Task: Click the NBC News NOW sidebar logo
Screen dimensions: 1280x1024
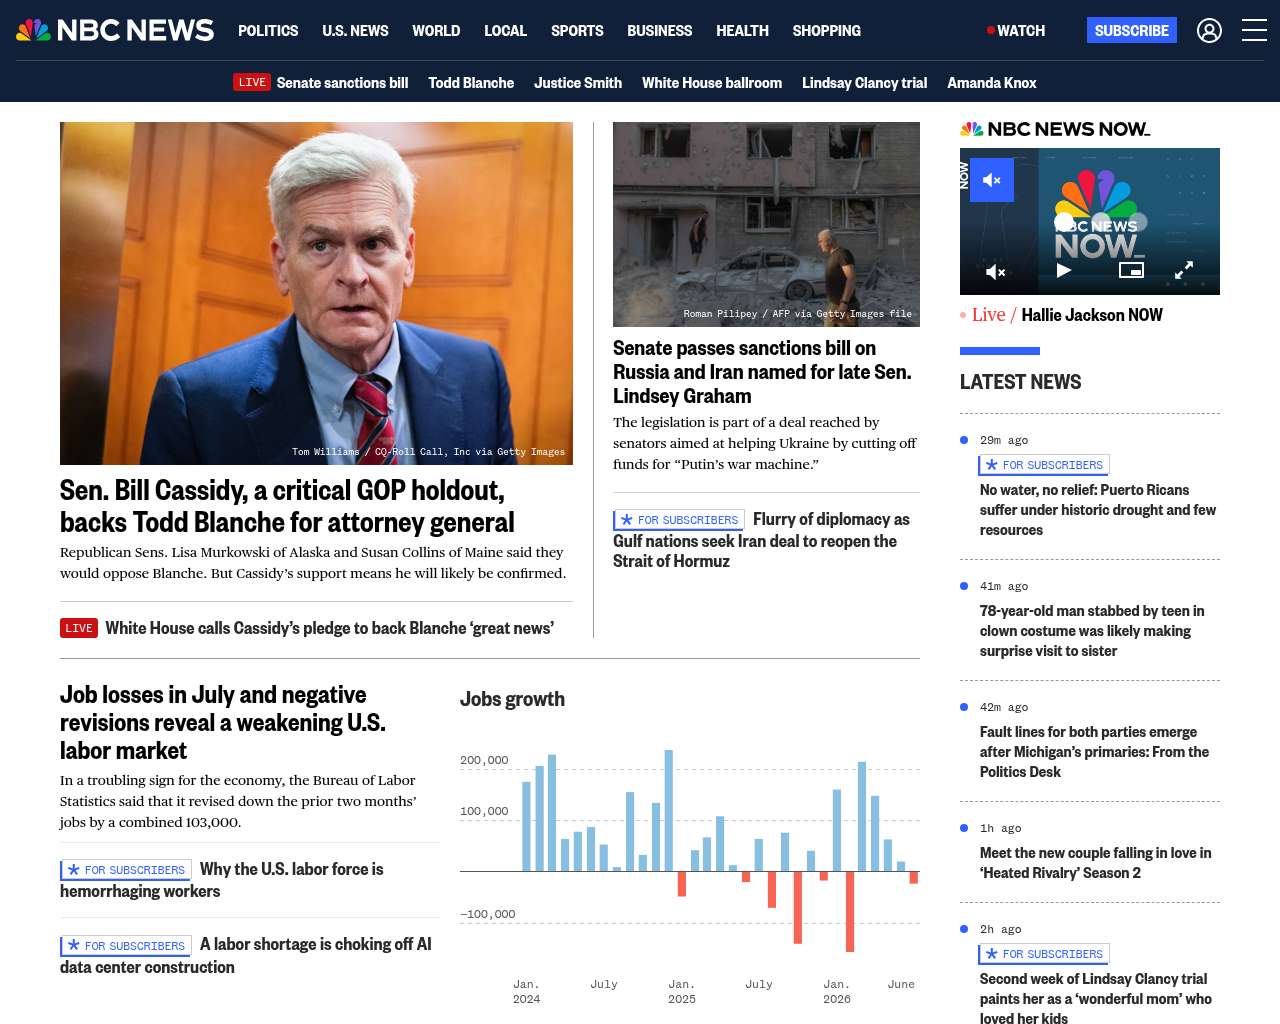Action: (1055, 129)
